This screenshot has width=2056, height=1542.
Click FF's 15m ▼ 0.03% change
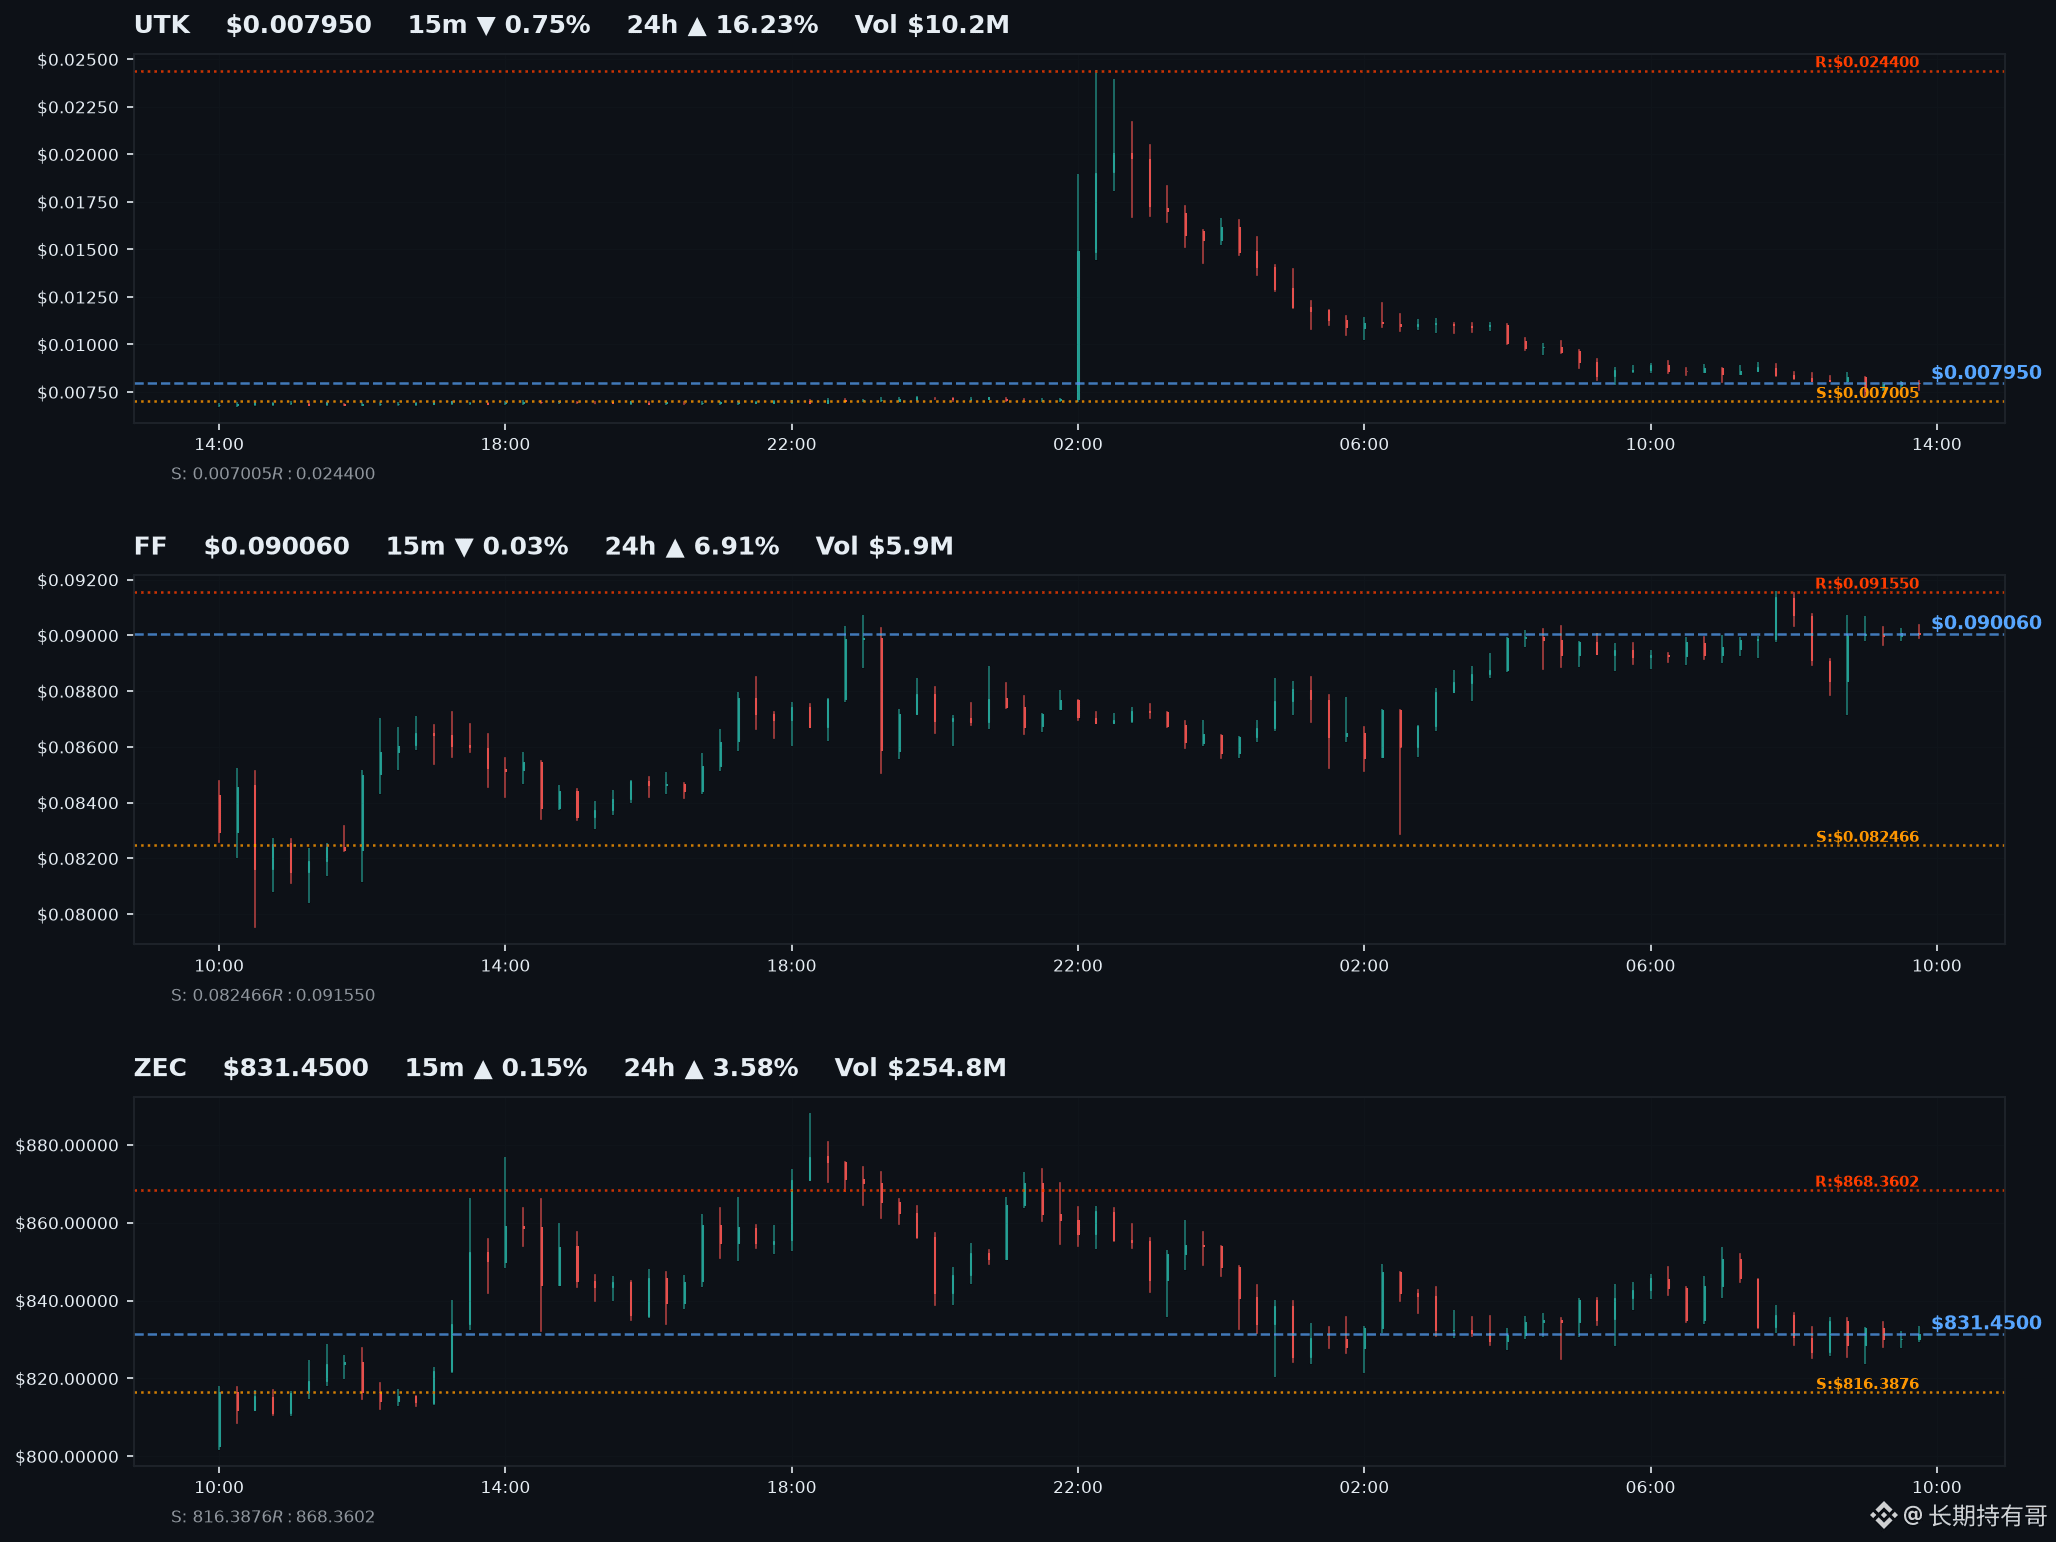click(477, 547)
